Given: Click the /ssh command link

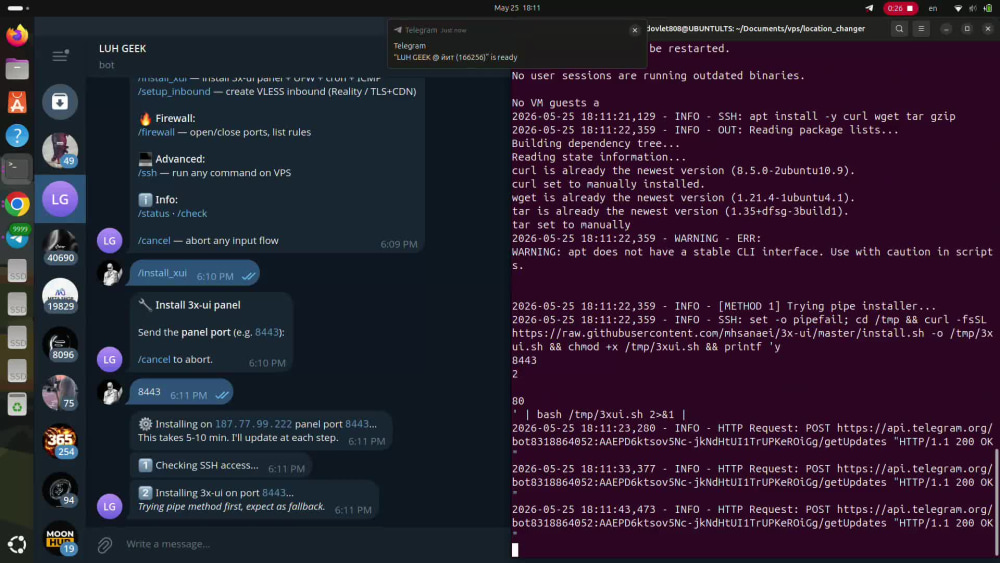Looking at the screenshot, I should click(147, 173).
